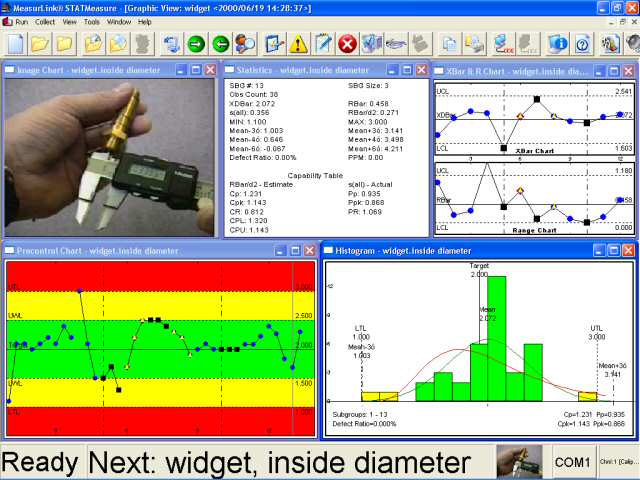Click the red X cancel icon

click(x=347, y=43)
